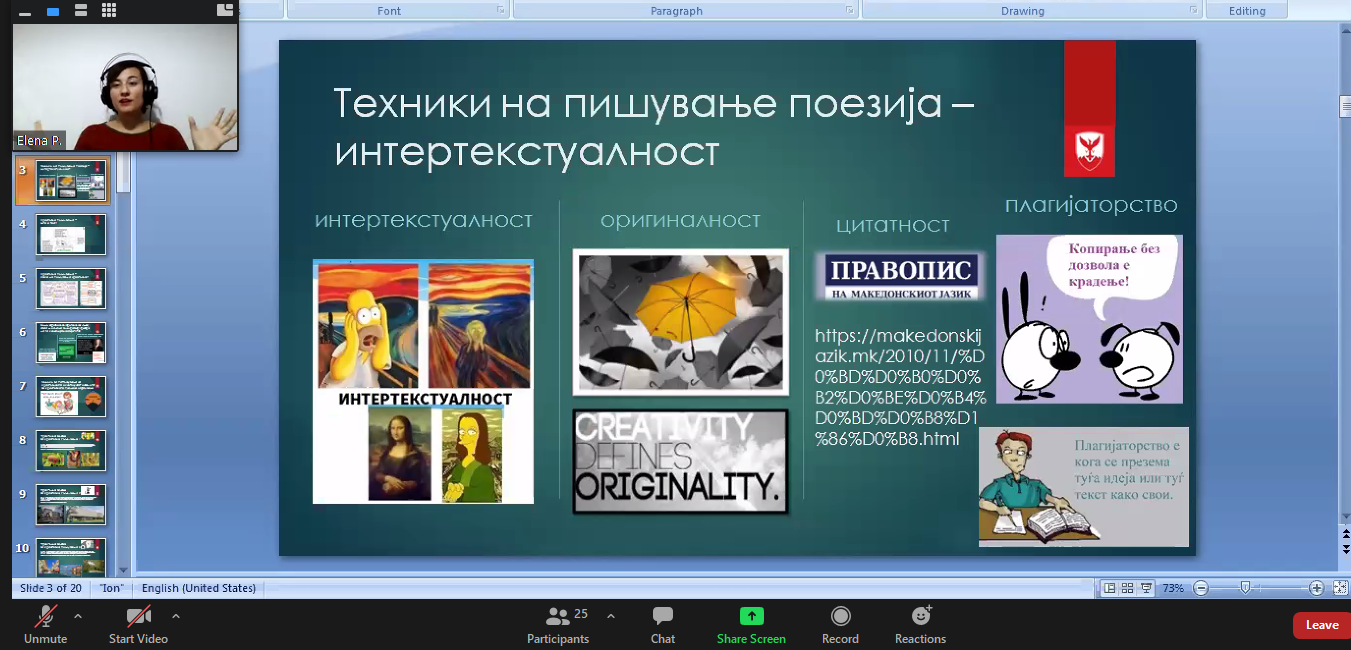The image size is (1351, 650).
Task: Open Font group dialog launcher
Action: coord(500,10)
